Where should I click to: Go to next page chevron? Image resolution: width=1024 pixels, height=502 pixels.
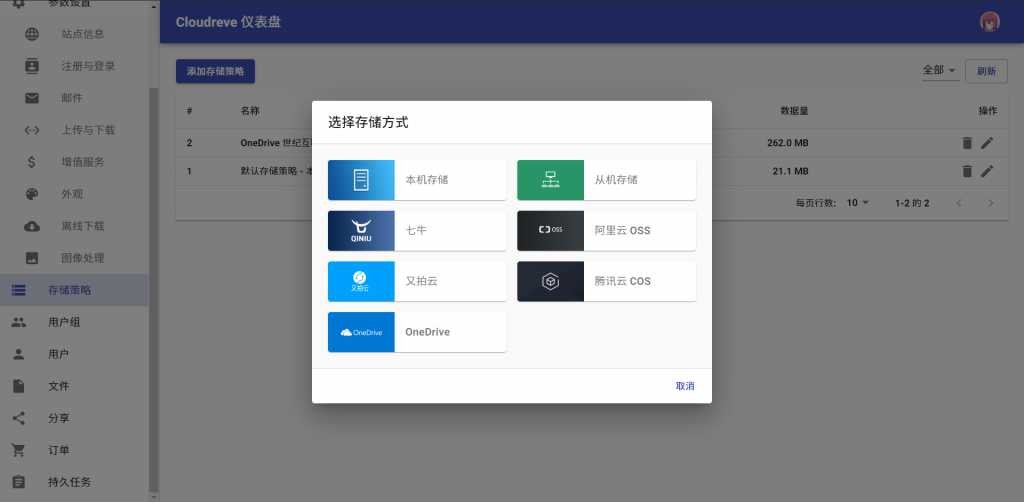(990, 203)
